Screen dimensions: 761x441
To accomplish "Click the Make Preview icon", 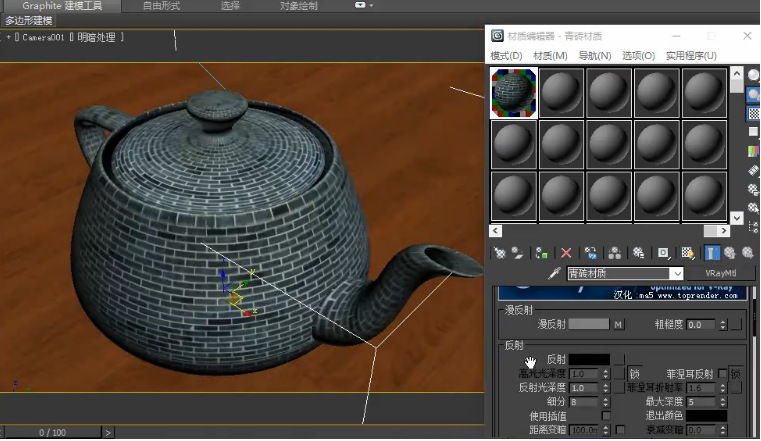I will coord(753,170).
